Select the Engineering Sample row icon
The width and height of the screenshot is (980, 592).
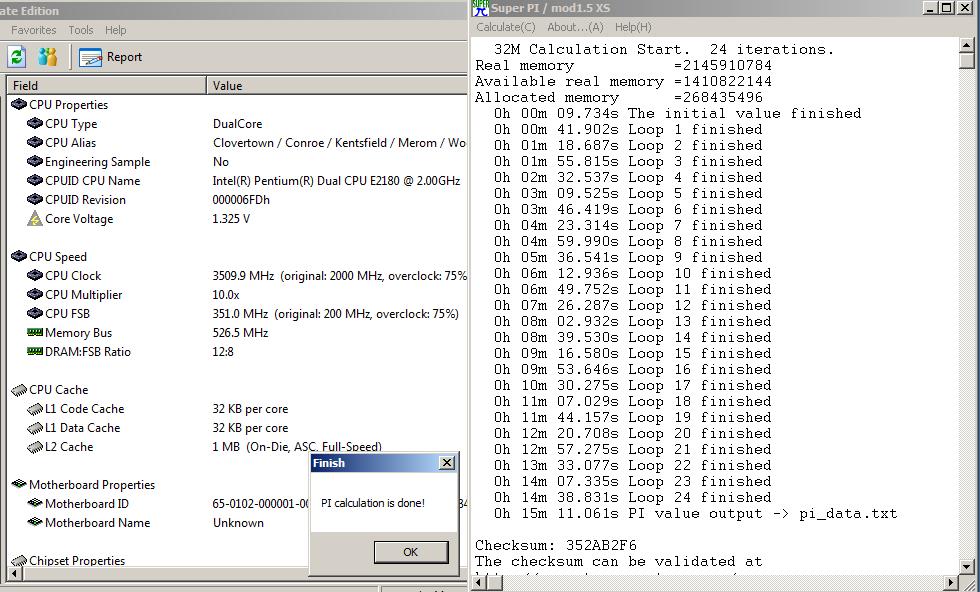(x=35, y=162)
